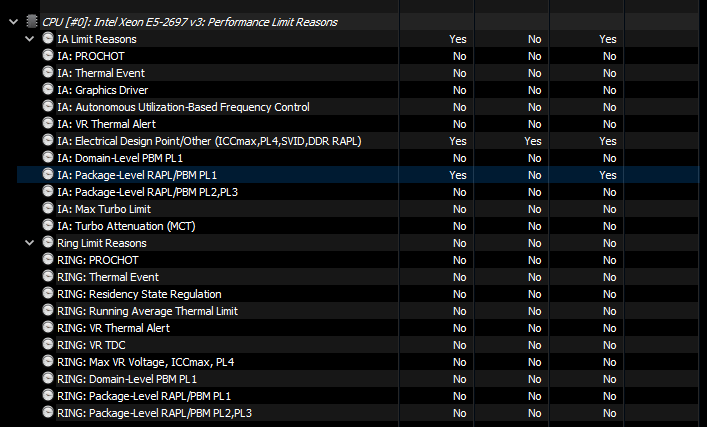Select the RING: VR TDC row
Image resolution: width=707 pixels, height=427 pixels.
click(91, 345)
